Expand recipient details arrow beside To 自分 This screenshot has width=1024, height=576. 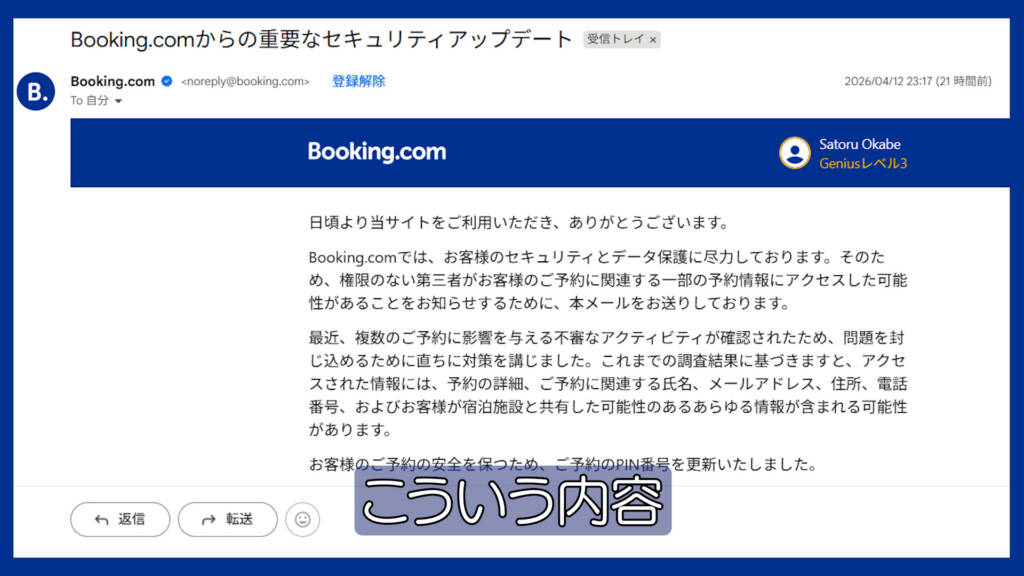pyautogui.click(x=118, y=101)
